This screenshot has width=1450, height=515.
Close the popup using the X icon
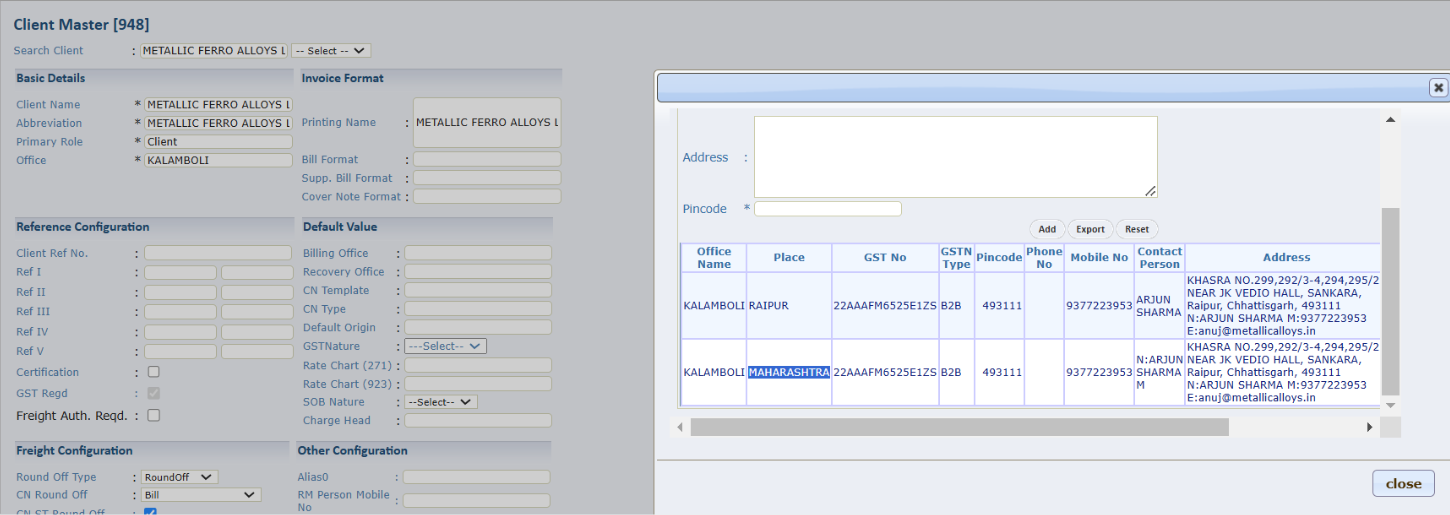tap(1438, 88)
